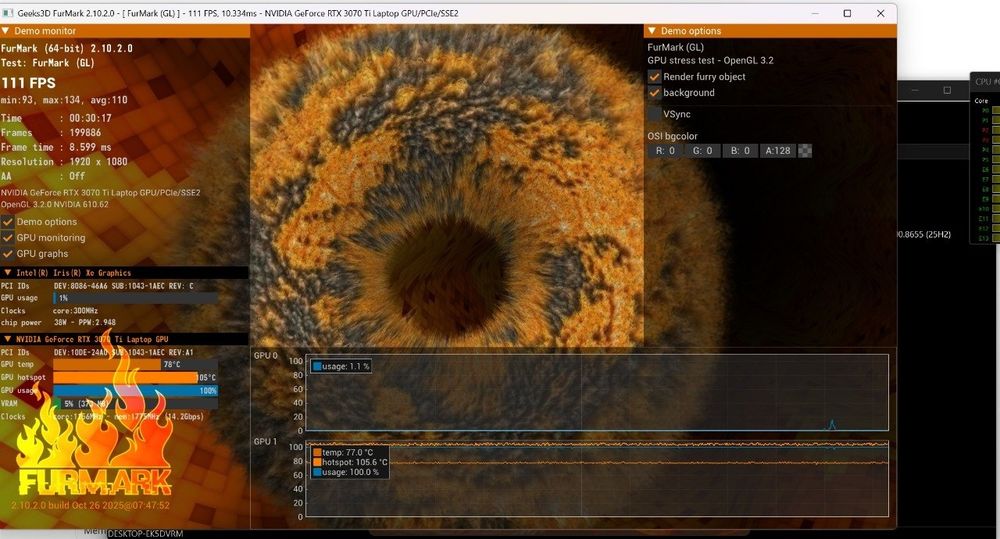
Task: Click the R: 0 bgcolor field
Action: 665,151
